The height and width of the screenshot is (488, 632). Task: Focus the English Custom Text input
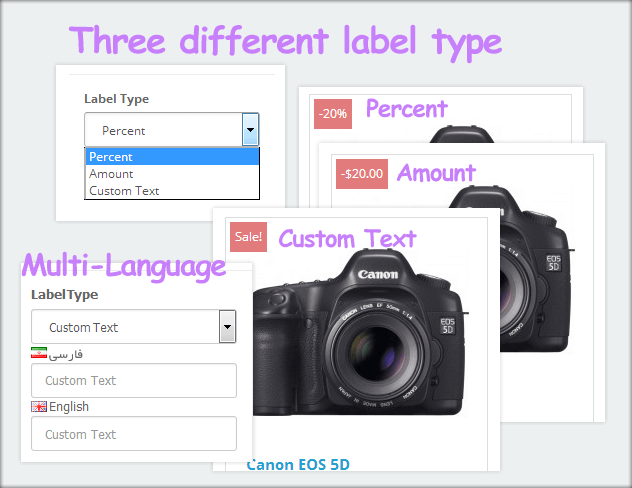click(133, 434)
